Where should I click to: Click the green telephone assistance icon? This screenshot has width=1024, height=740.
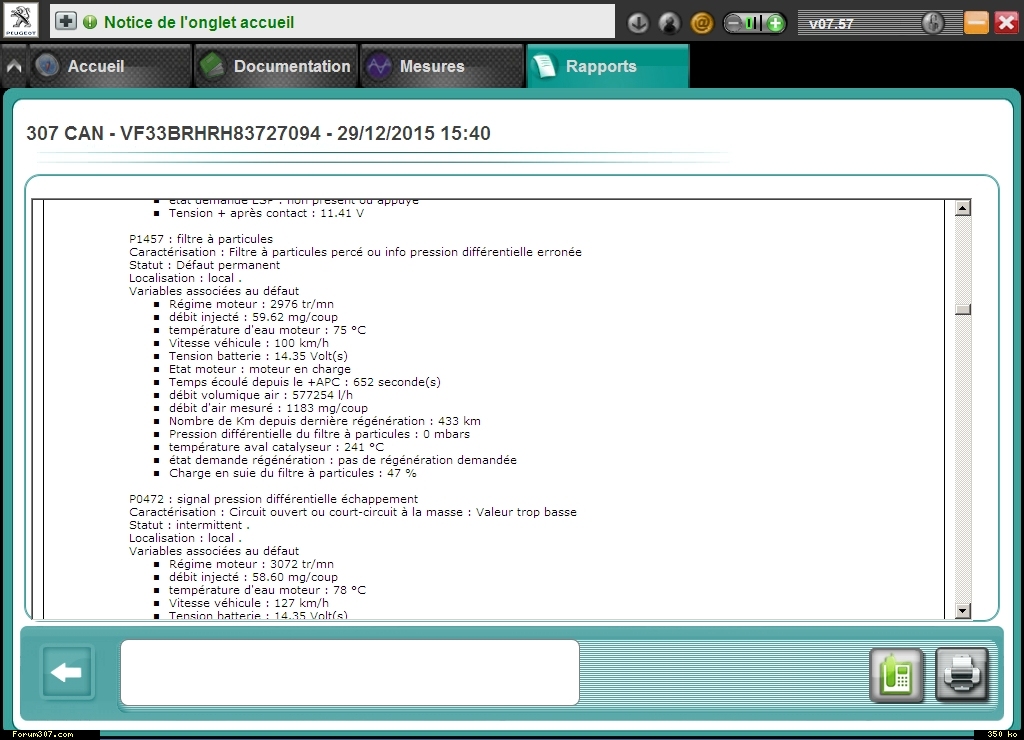coord(896,675)
